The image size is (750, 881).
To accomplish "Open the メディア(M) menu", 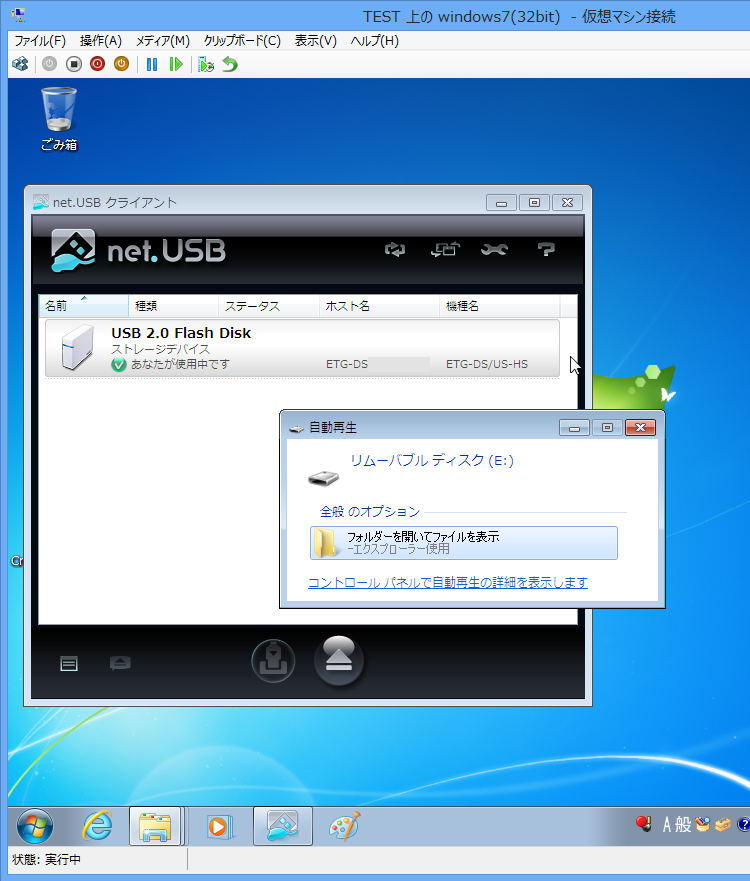I will 163,40.
